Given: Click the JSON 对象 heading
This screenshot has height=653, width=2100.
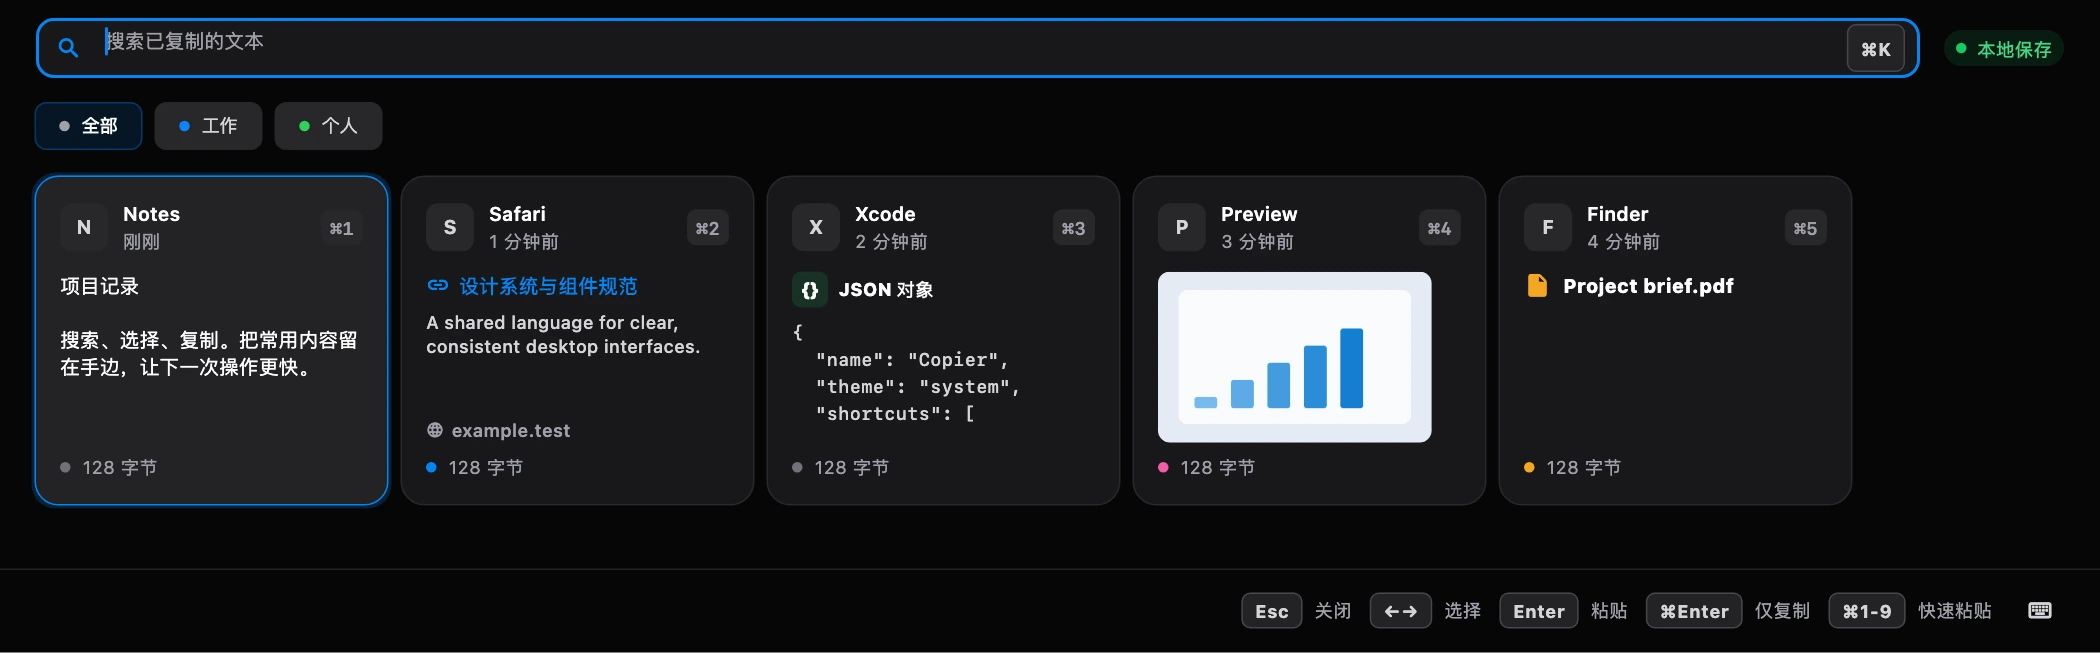Looking at the screenshot, I should point(886,290).
